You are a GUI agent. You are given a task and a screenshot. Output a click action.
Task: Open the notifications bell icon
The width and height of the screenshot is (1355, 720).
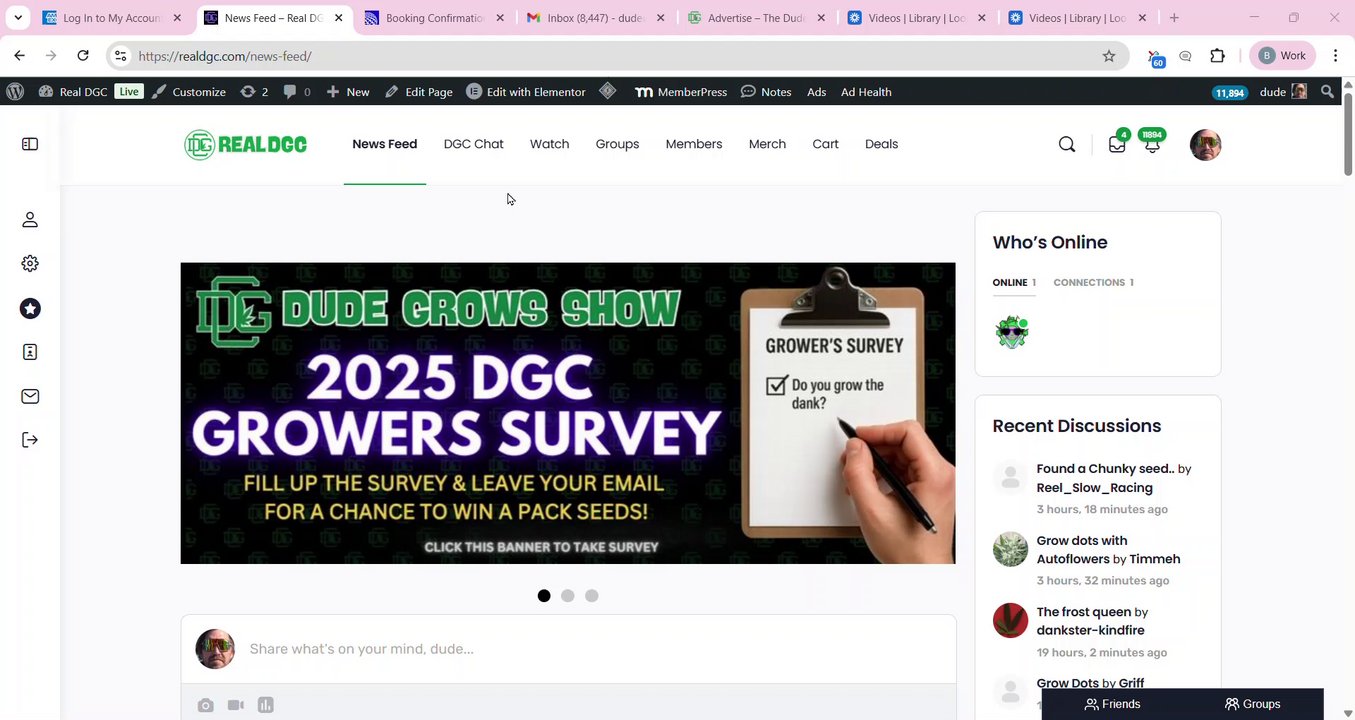point(1152,144)
